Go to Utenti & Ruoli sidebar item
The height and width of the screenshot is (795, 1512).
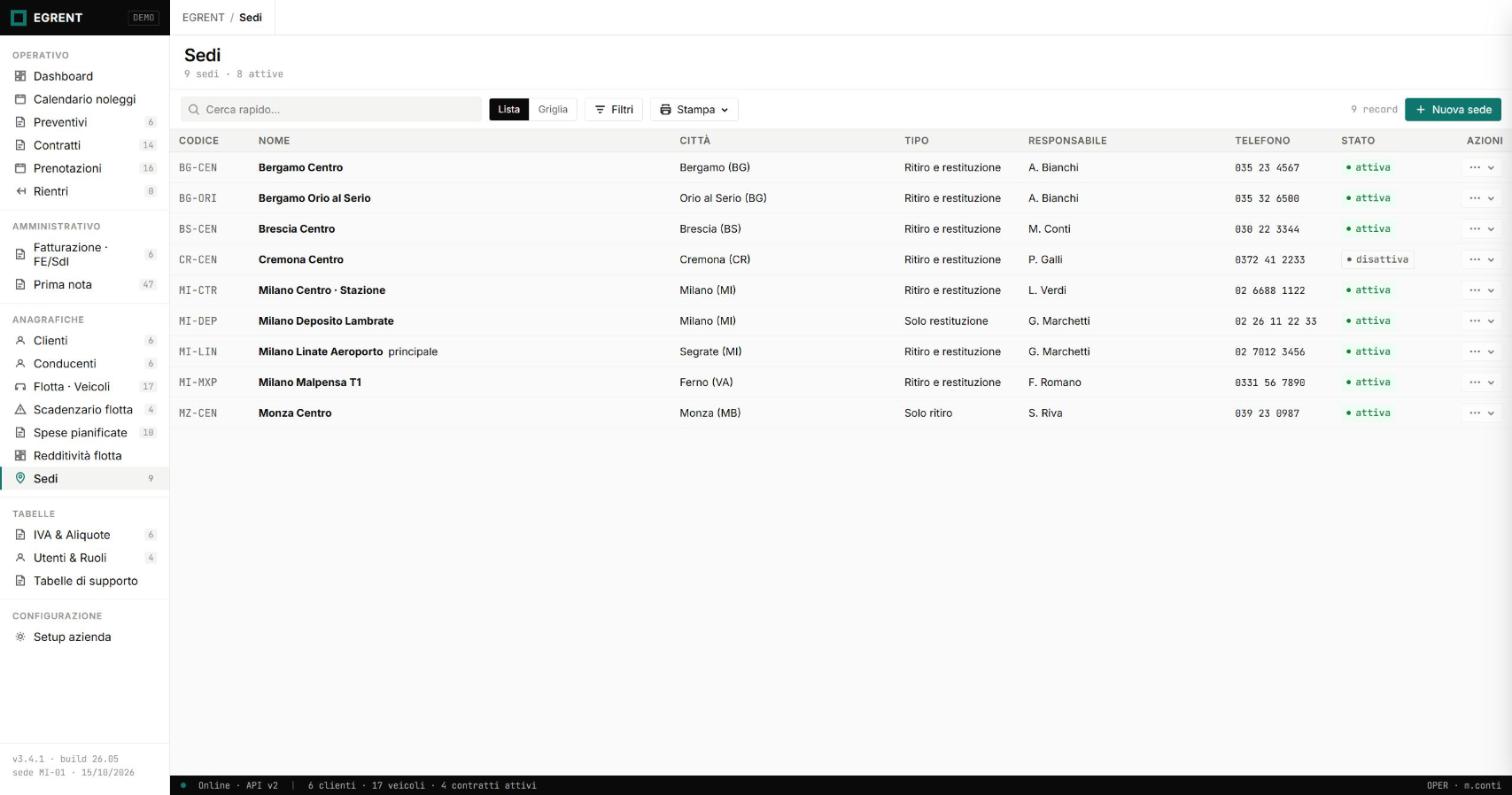coord(85,558)
